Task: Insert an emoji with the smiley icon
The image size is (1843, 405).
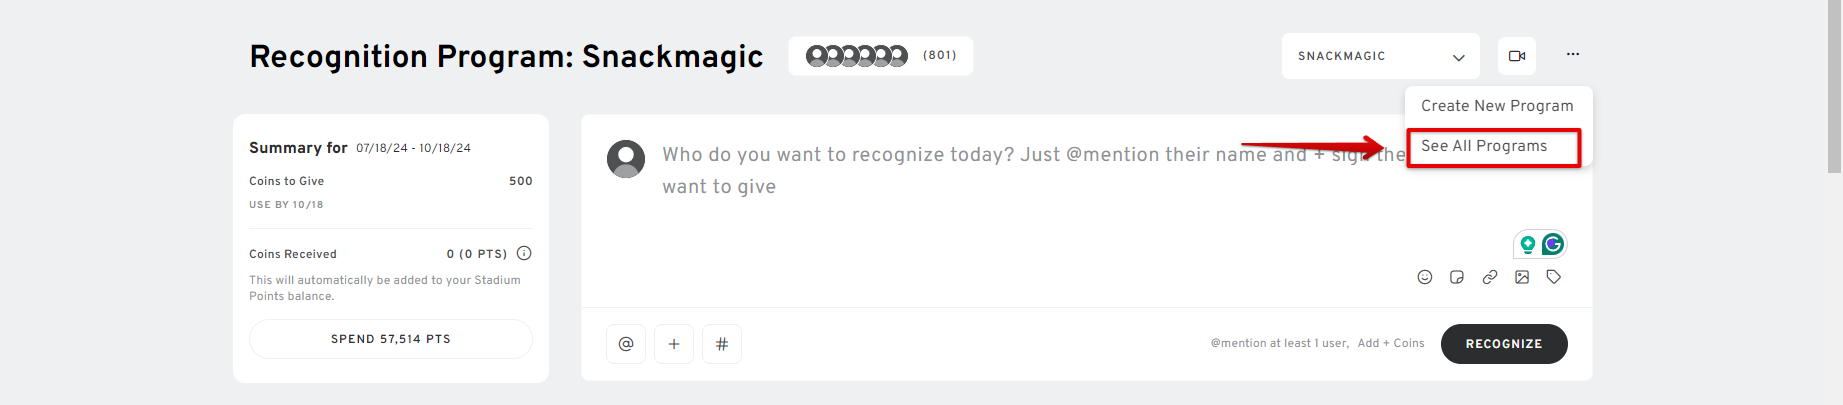Action: tap(1425, 277)
